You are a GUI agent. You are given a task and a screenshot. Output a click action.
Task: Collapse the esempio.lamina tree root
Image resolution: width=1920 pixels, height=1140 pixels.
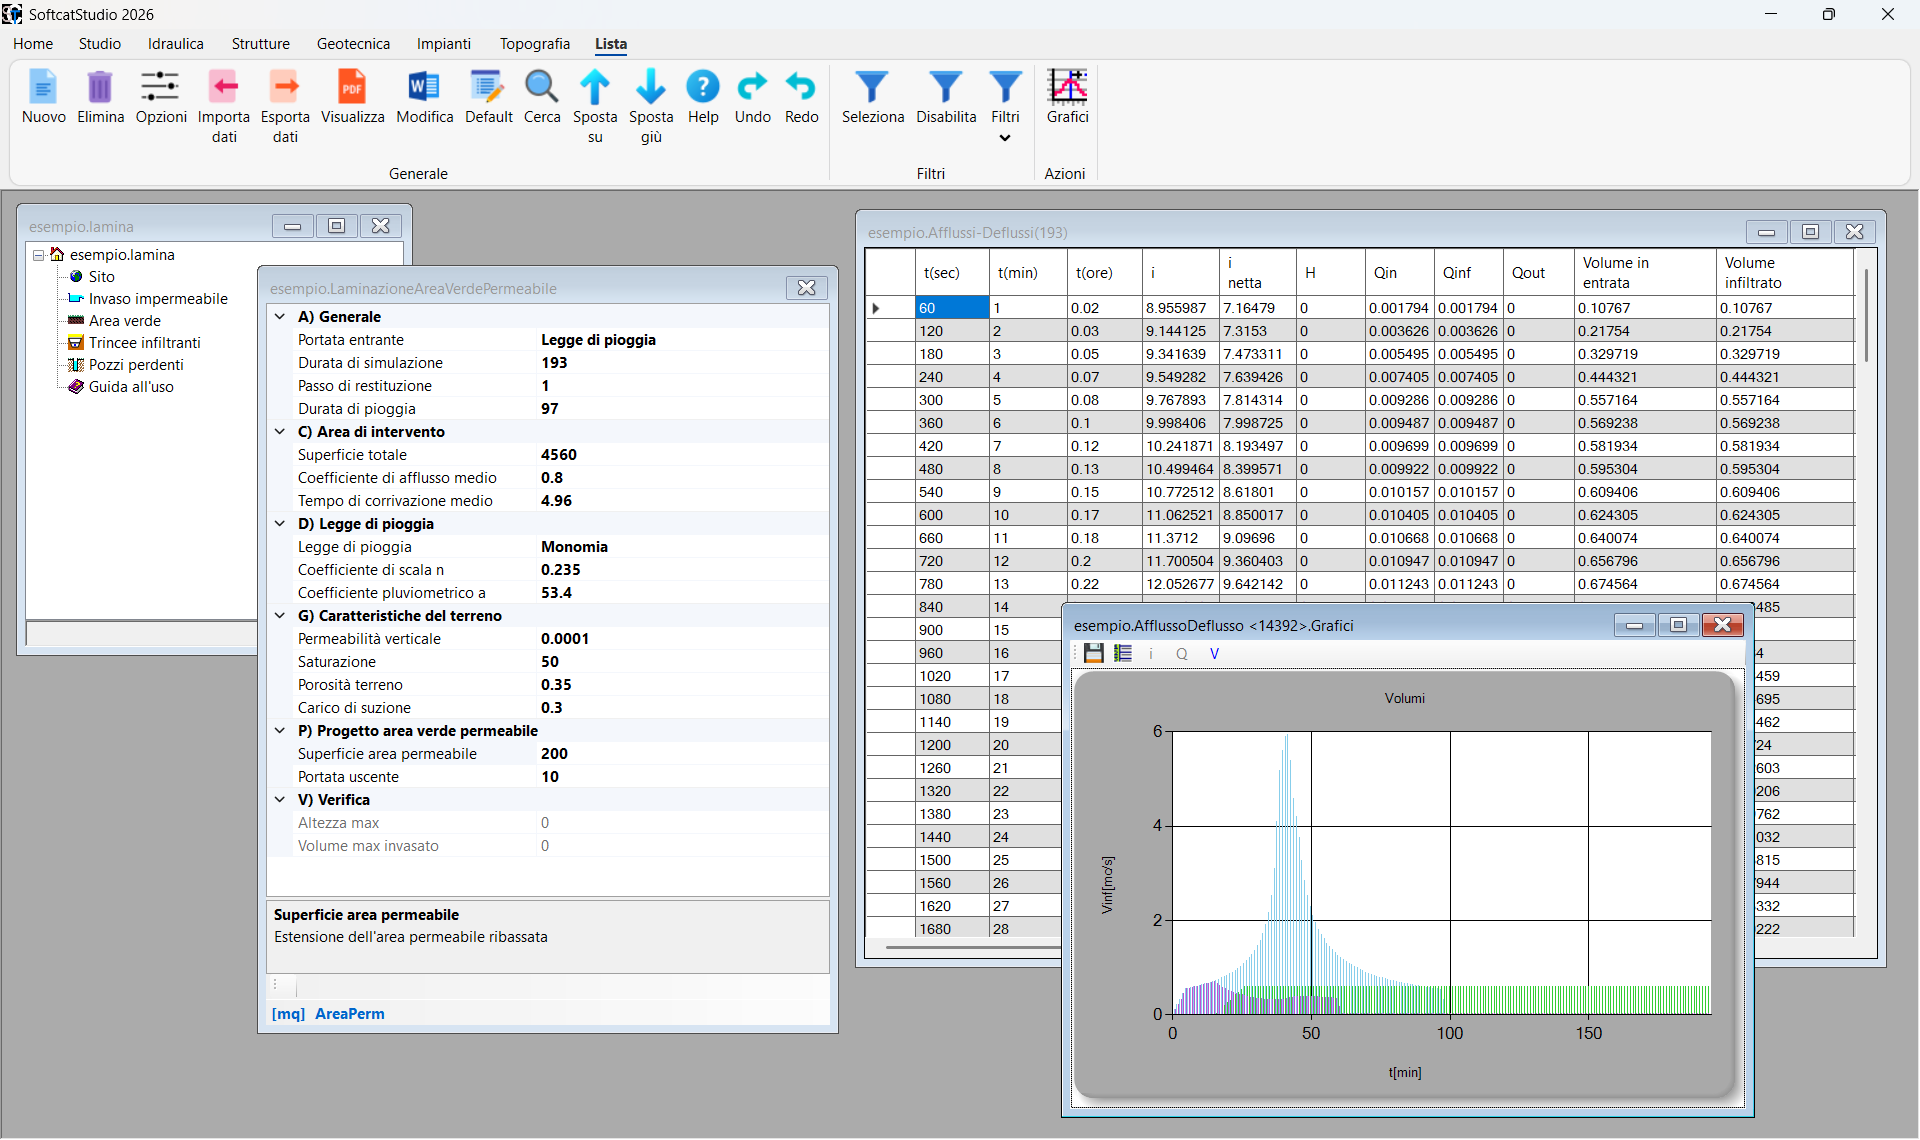(x=38, y=255)
